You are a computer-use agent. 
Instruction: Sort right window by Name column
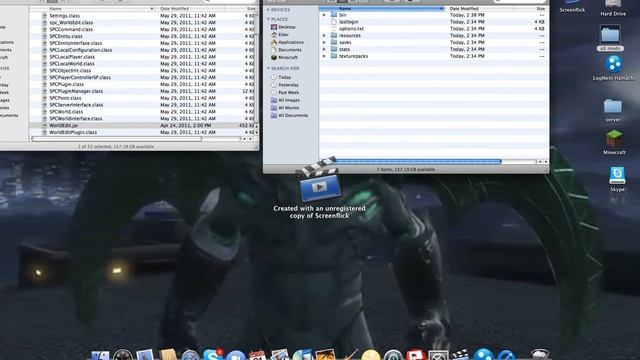pos(382,9)
